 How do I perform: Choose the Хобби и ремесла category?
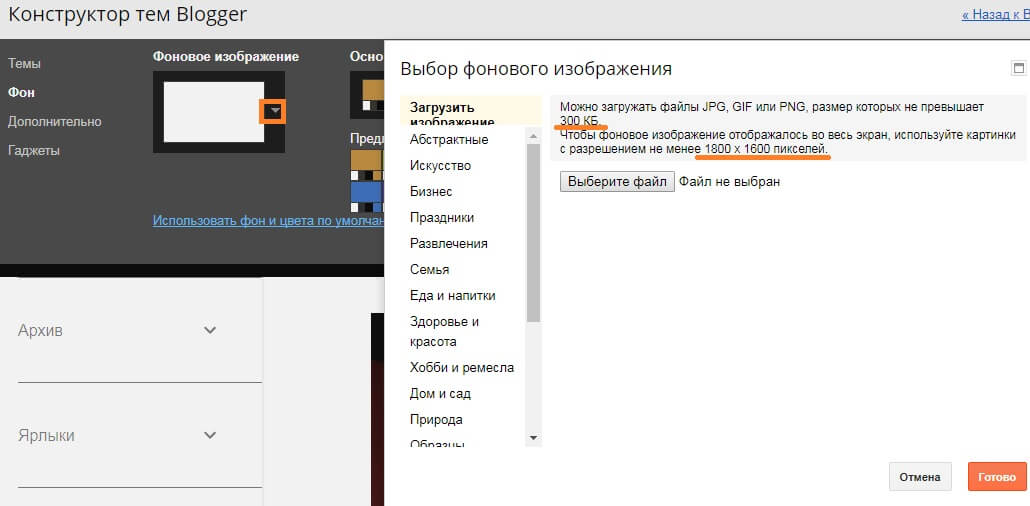point(462,367)
